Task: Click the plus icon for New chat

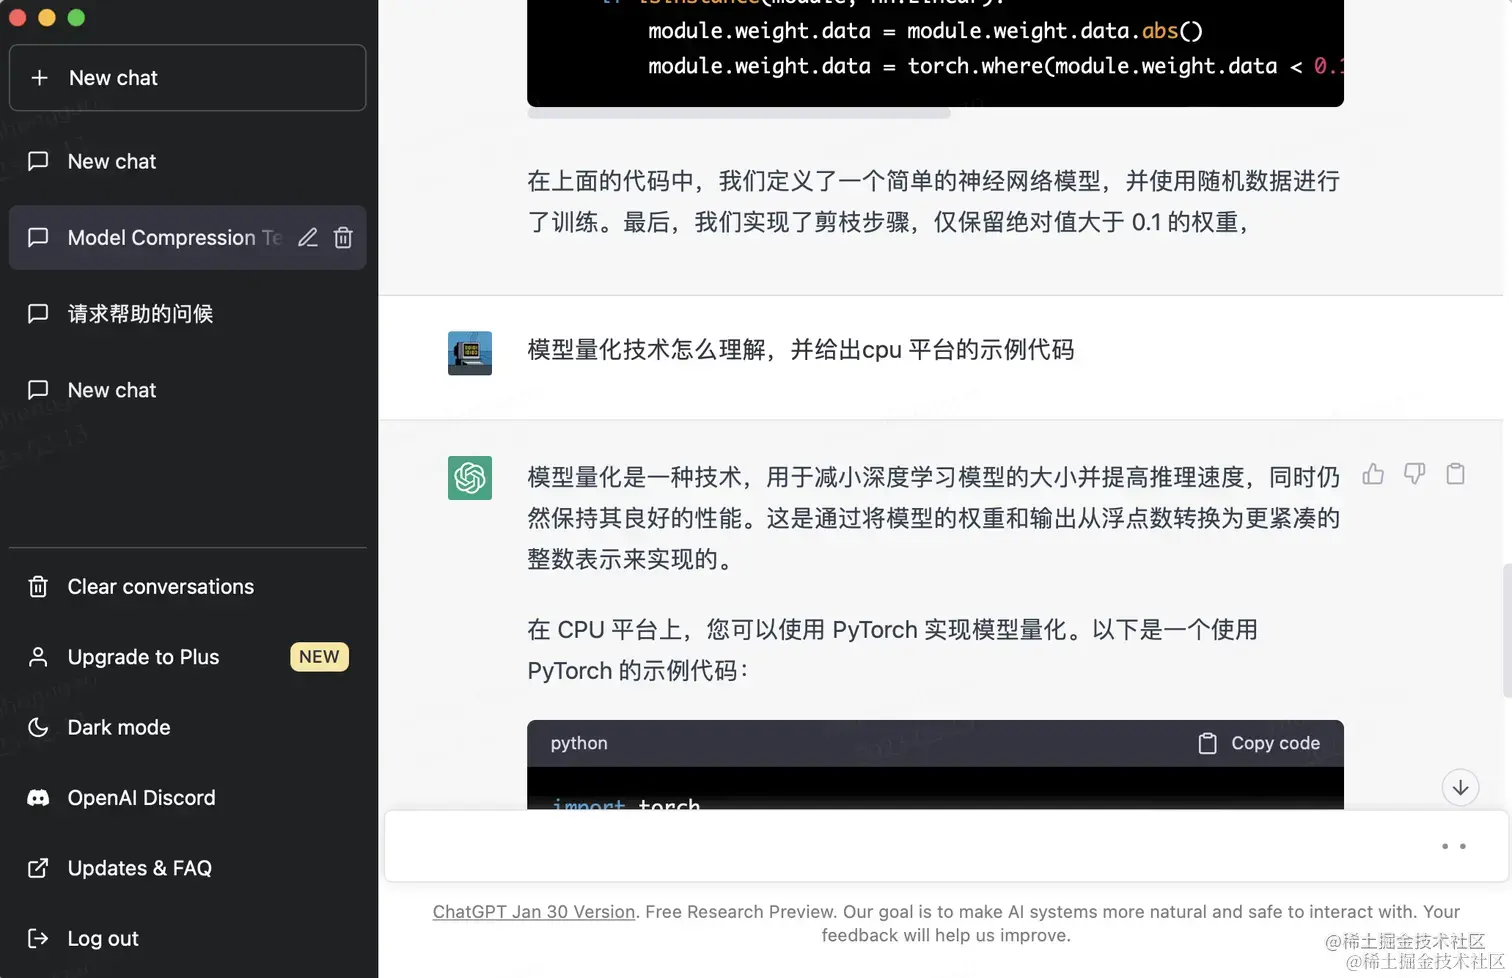Action: click(x=39, y=78)
